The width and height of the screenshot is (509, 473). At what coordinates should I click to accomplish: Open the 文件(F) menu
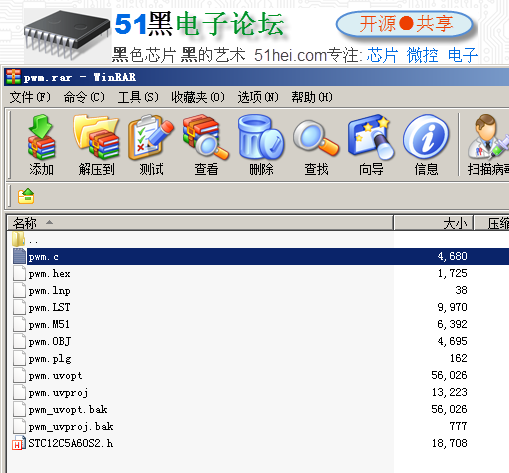[30, 97]
